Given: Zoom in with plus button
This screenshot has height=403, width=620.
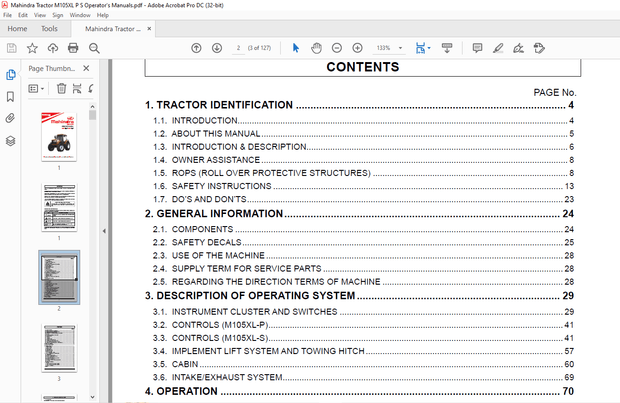Looking at the screenshot, I should click(x=357, y=48).
